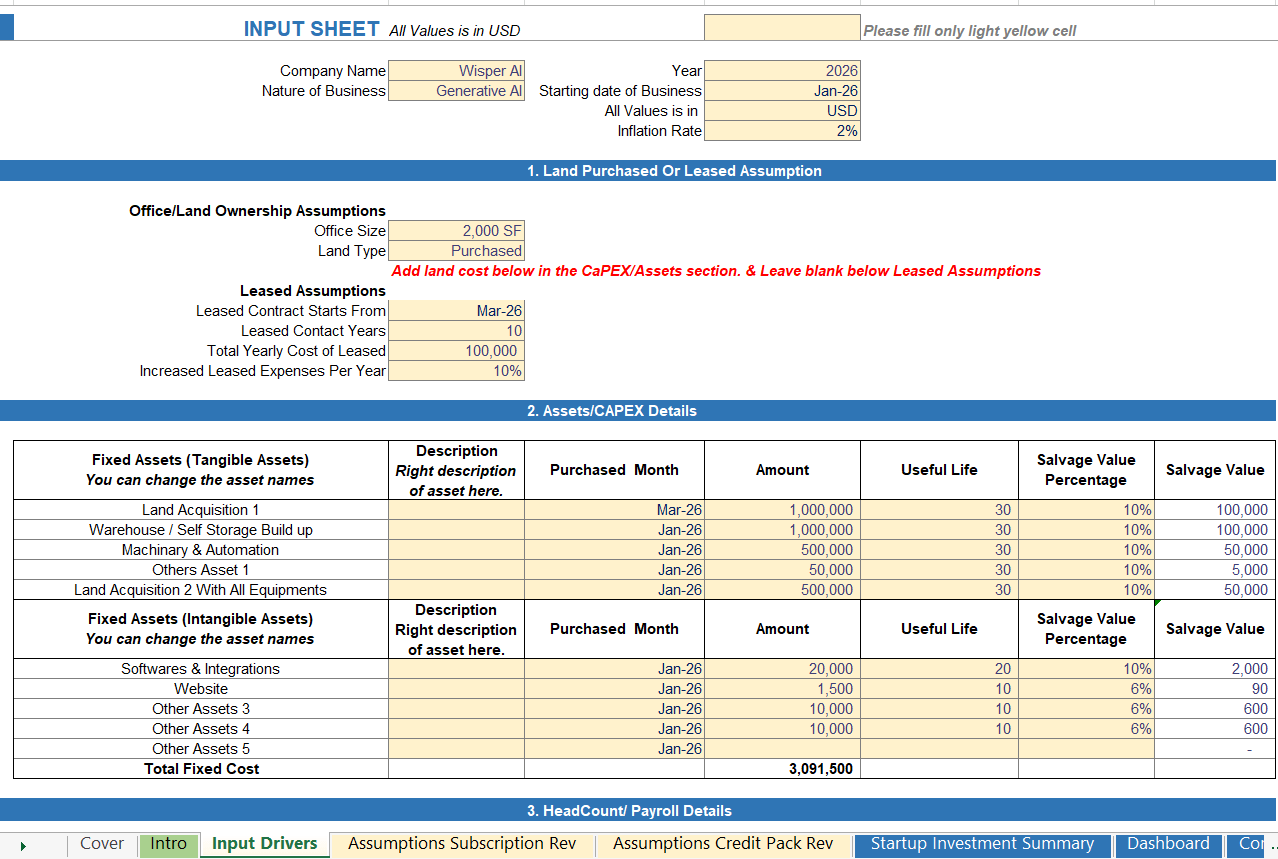1278x859 pixels.
Task: Switch to Assumptions Credit Pack Rev
Action: pyautogui.click(x=723, y=844)
